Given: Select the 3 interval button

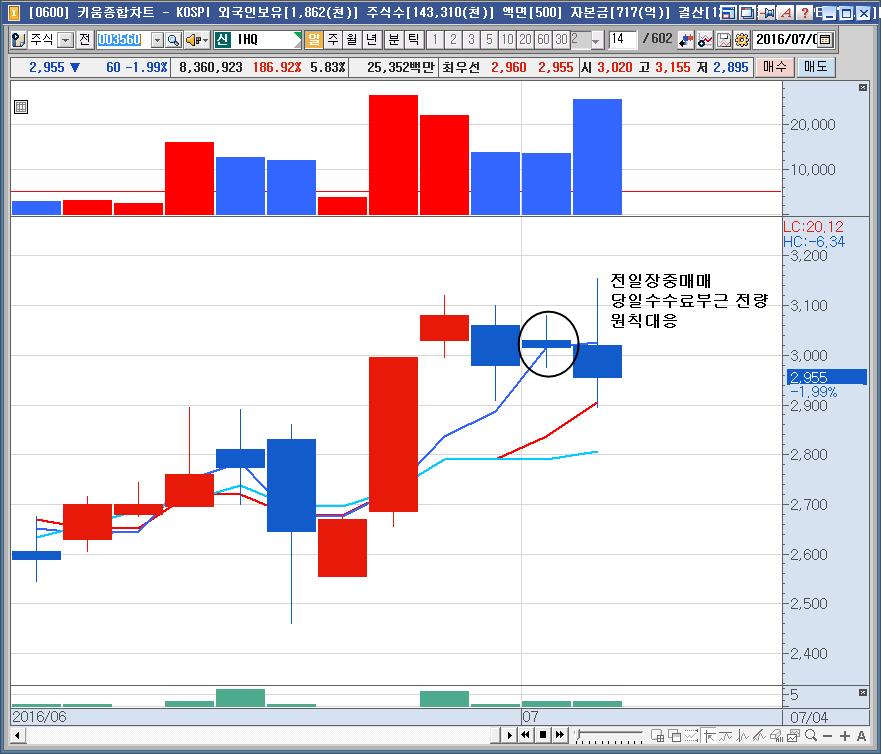Looking at the screenshot, I should [x=471, y=40].
